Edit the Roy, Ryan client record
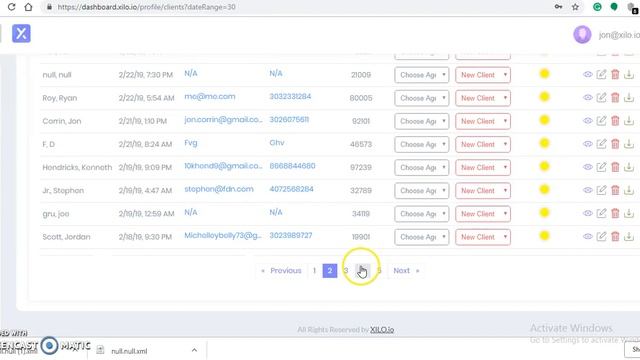Image resolution: width=640 pixels, height=360 pixels. (x=601, y=98)
